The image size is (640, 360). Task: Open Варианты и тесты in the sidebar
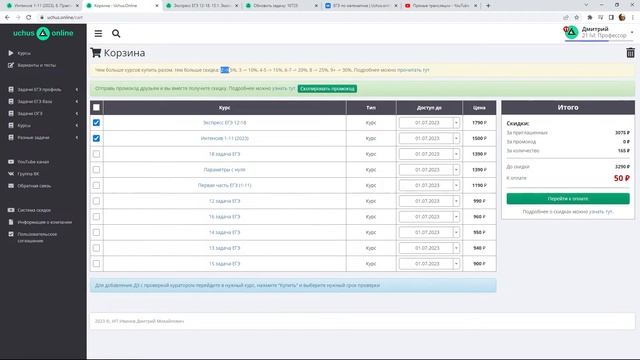click(36, 65)
